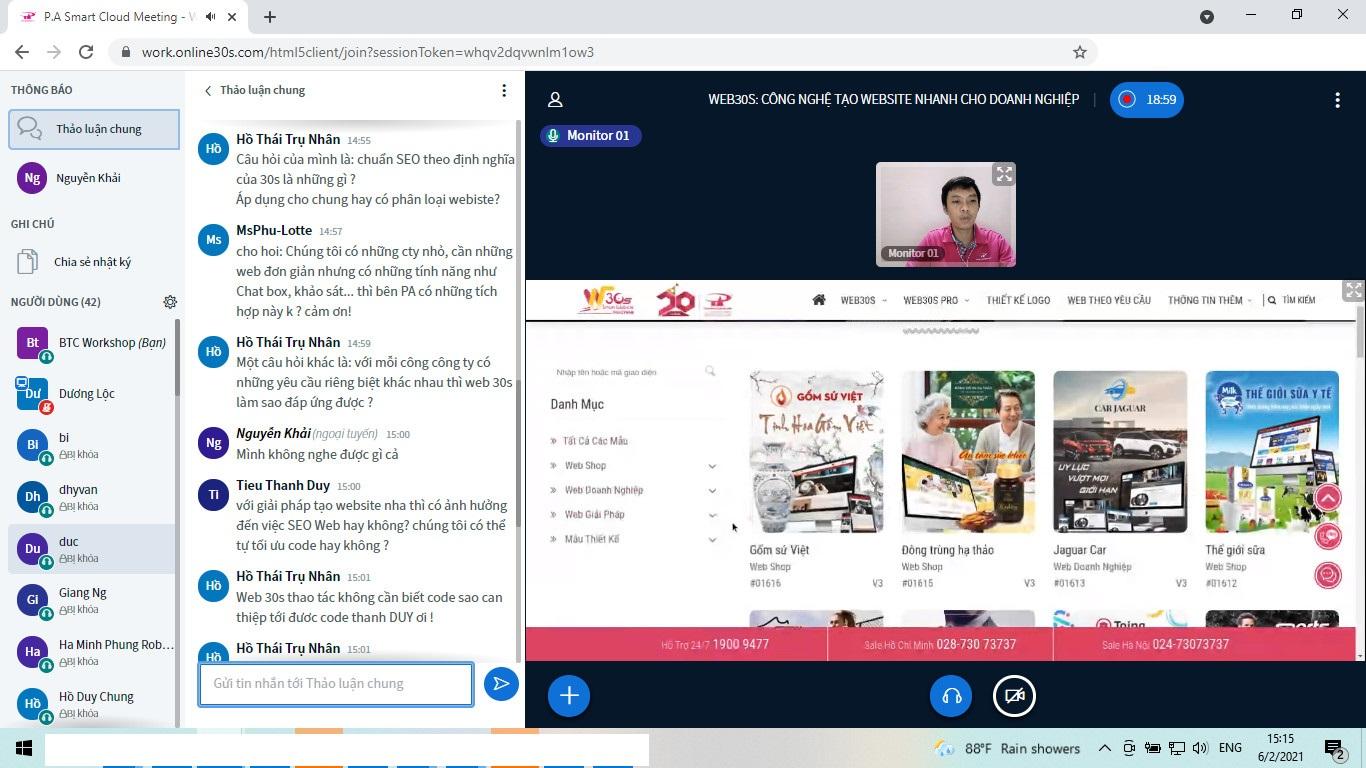Toggle the user list person icon
This screenshot has width=1366, height=768.
(555, 100)
